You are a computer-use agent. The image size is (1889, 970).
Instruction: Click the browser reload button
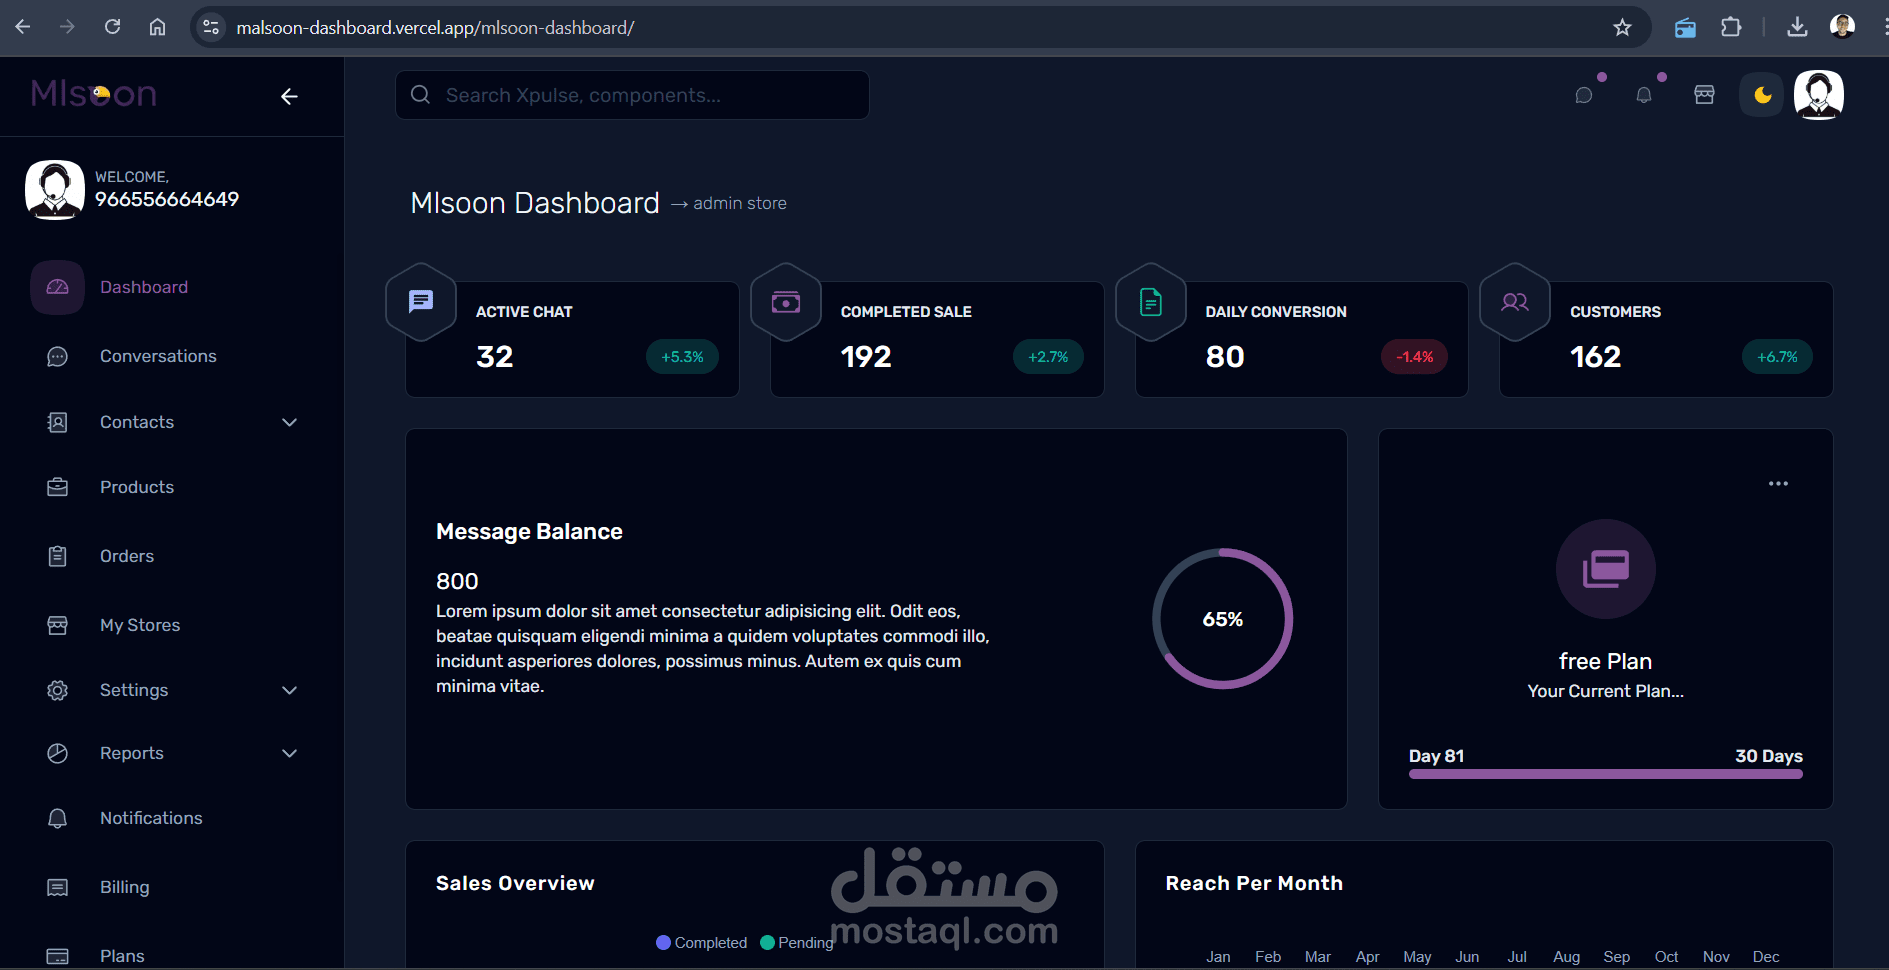click(x=113, y=27)
